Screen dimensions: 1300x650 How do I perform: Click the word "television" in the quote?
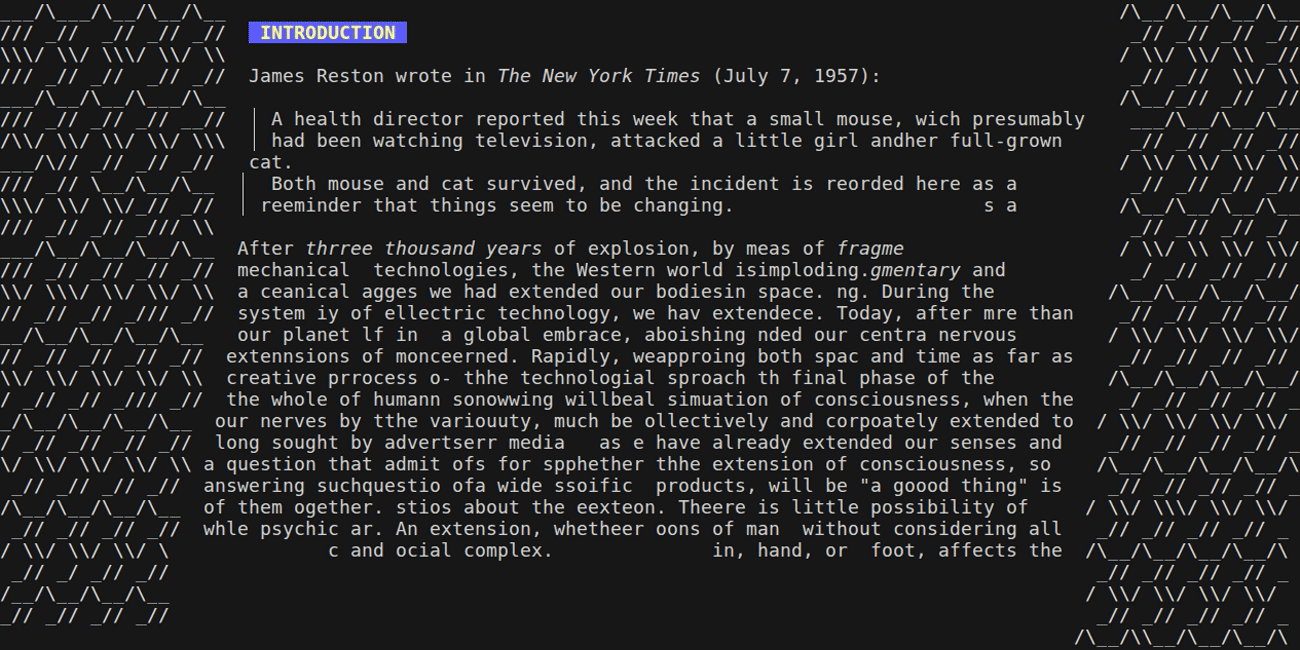coord(531,141)
